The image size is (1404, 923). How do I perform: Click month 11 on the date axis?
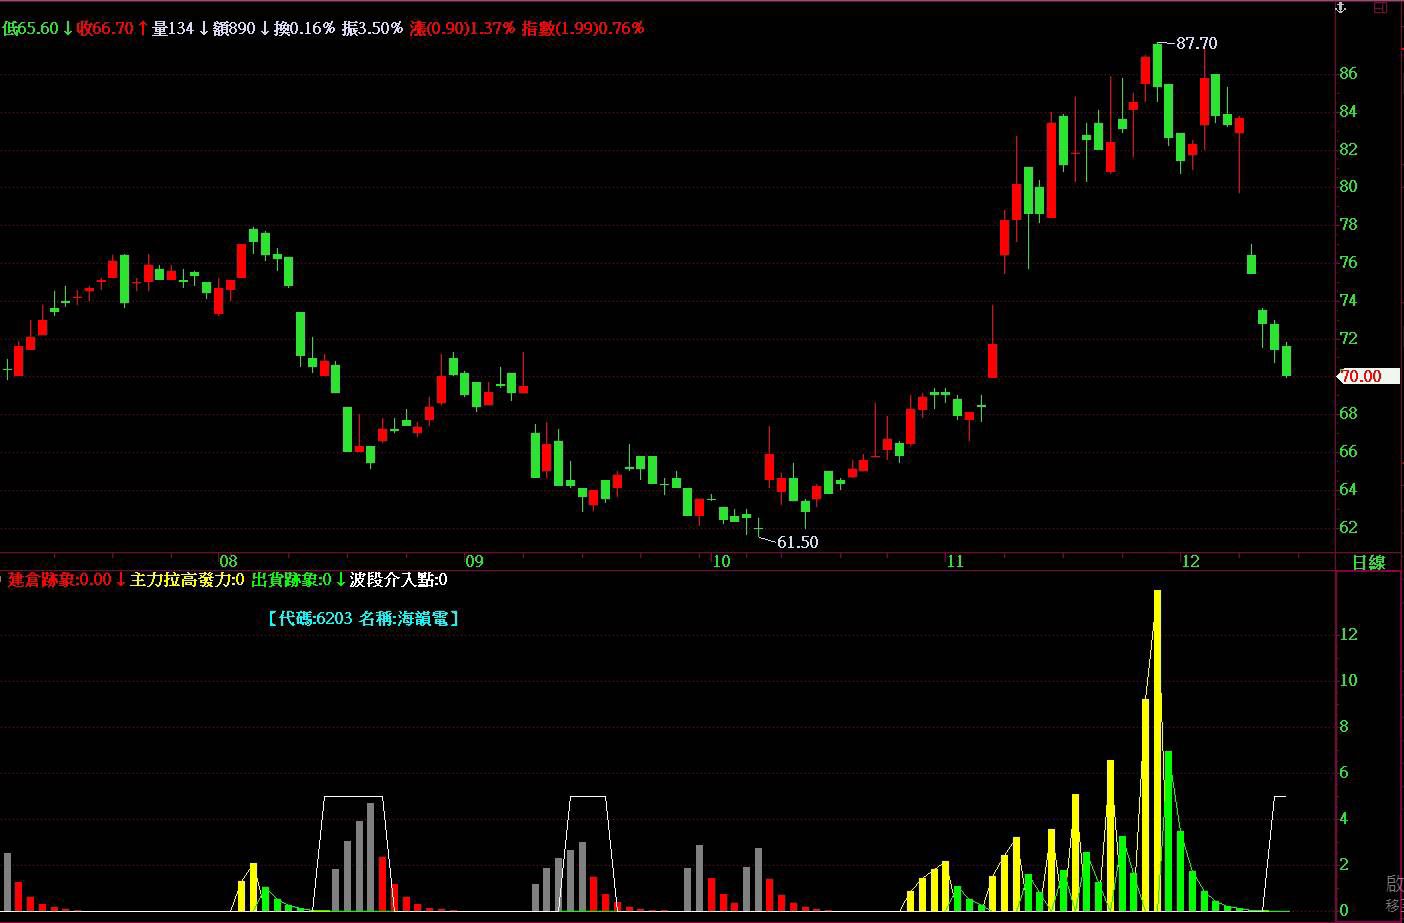pos(955,561)
